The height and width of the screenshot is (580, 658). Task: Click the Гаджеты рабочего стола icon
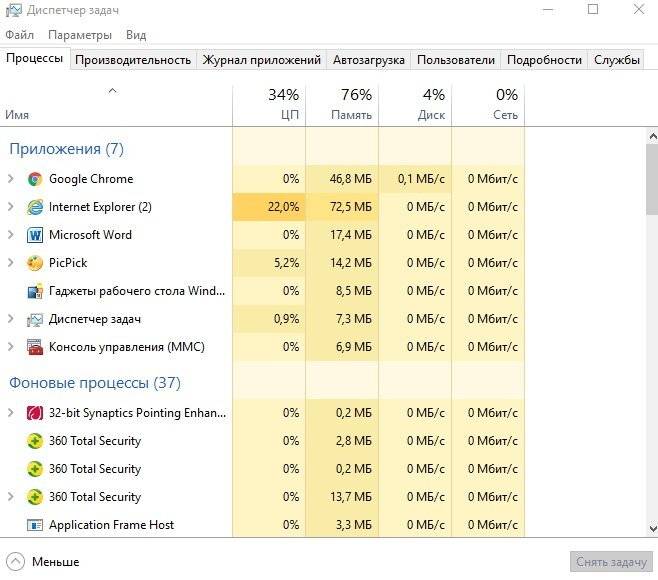(35, 291)
